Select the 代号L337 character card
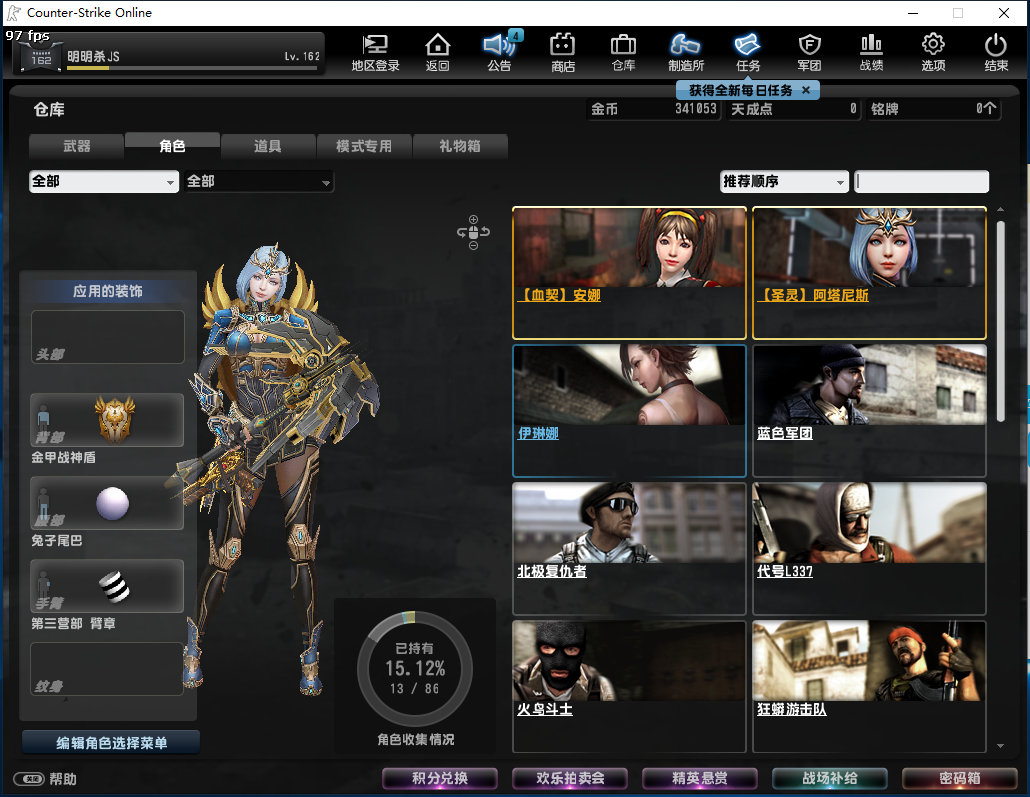Viewport: 1030px width, 797px height. tap(869, 549)
